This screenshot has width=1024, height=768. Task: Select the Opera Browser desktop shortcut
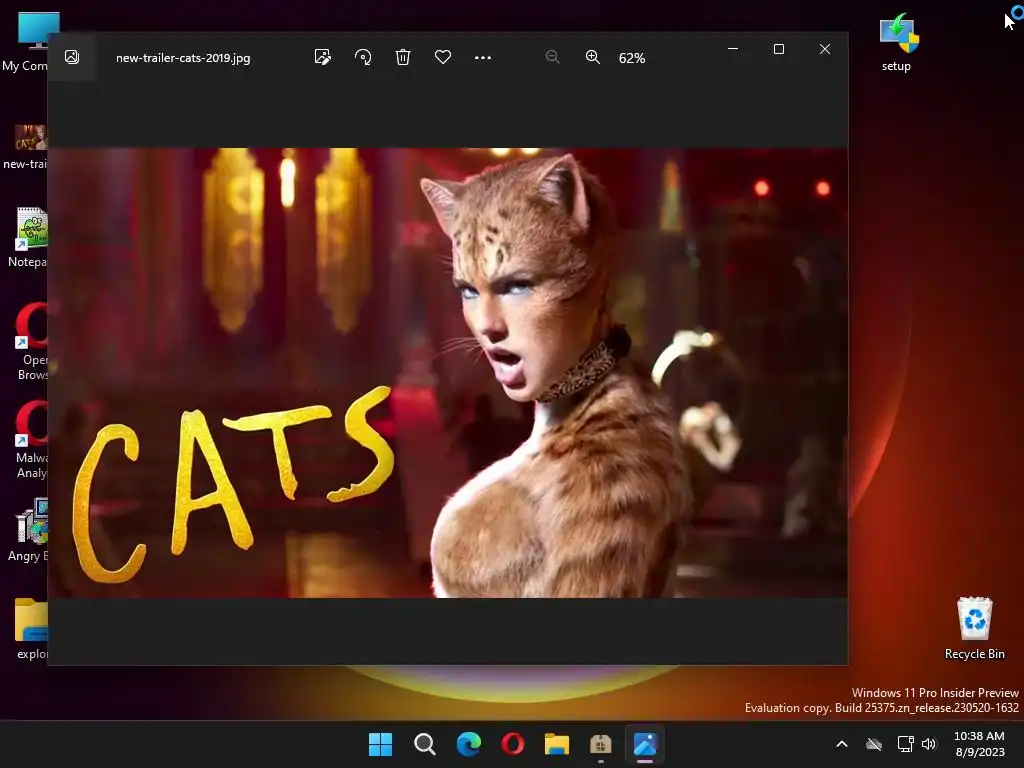coord(30,341)
